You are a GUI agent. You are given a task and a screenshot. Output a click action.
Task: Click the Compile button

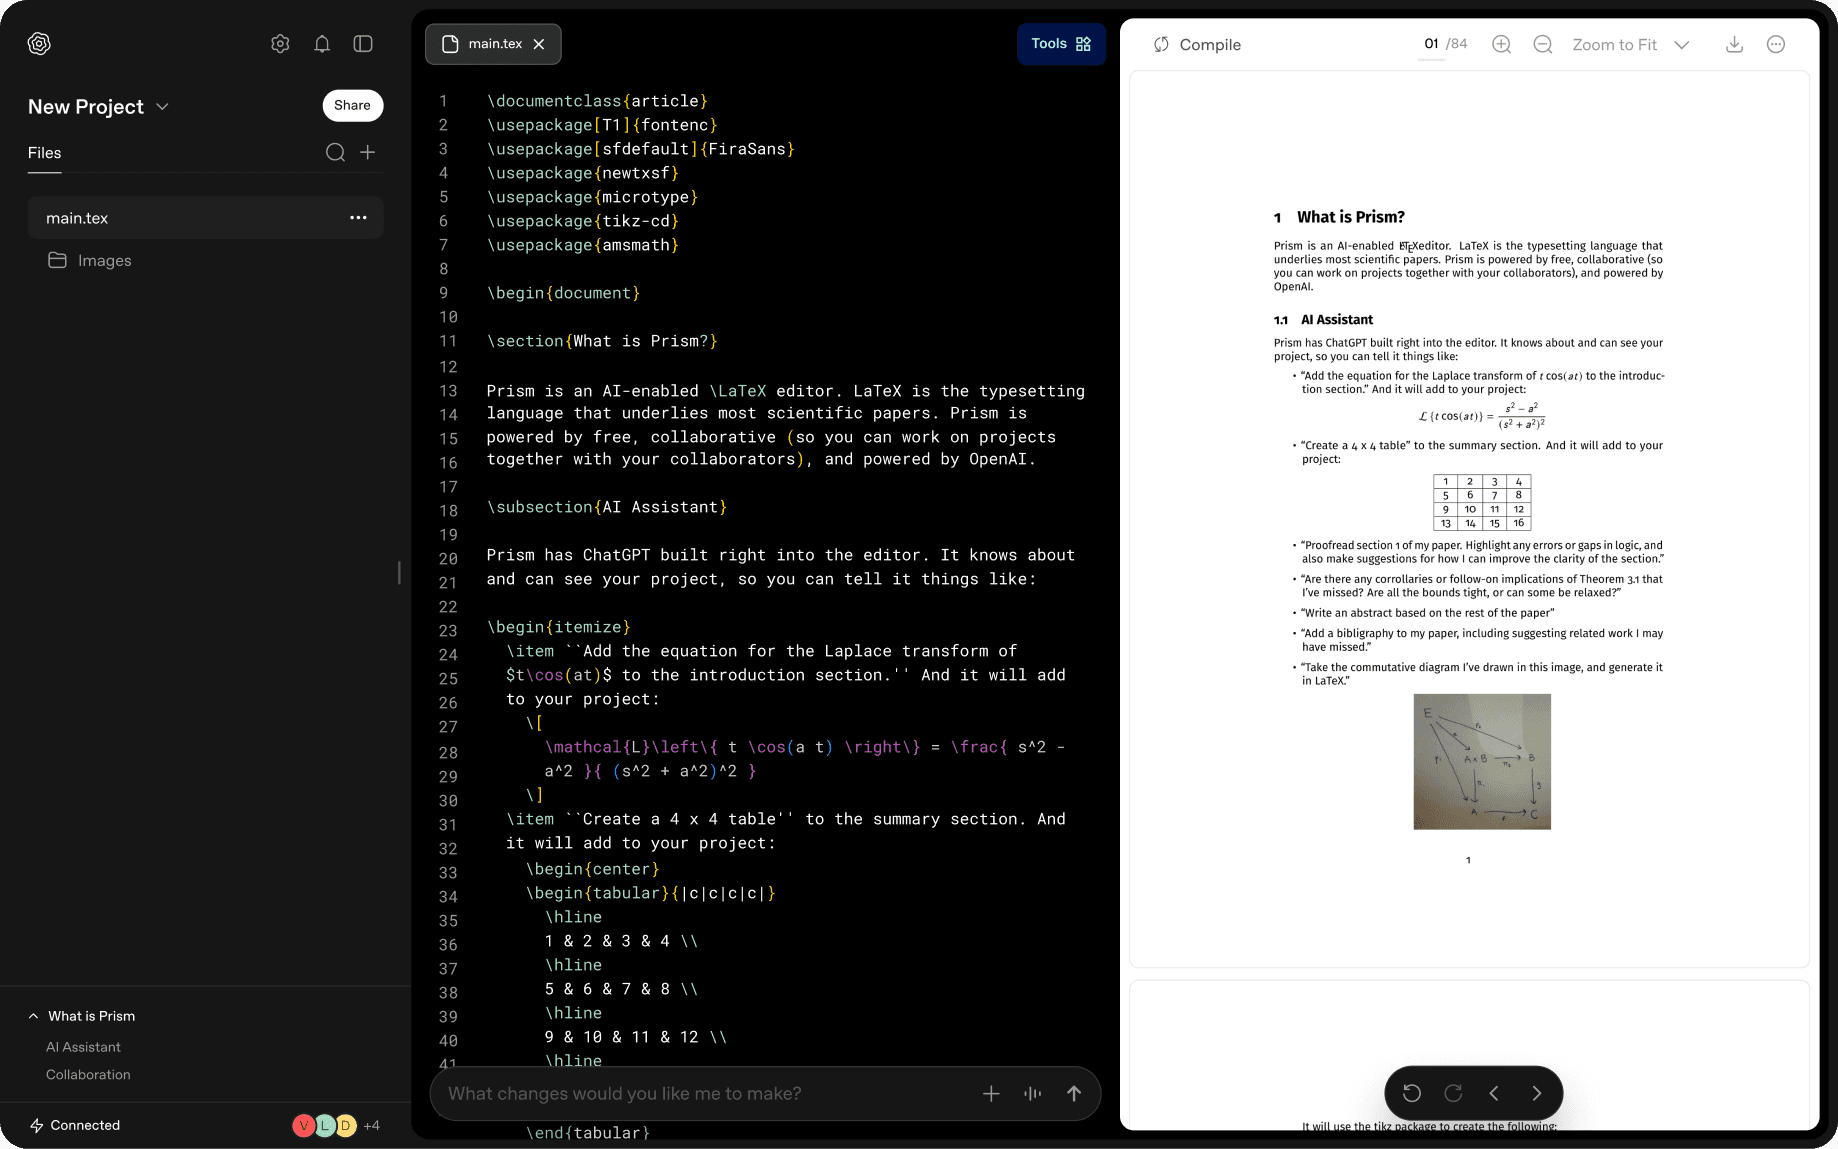(1196, 45)
